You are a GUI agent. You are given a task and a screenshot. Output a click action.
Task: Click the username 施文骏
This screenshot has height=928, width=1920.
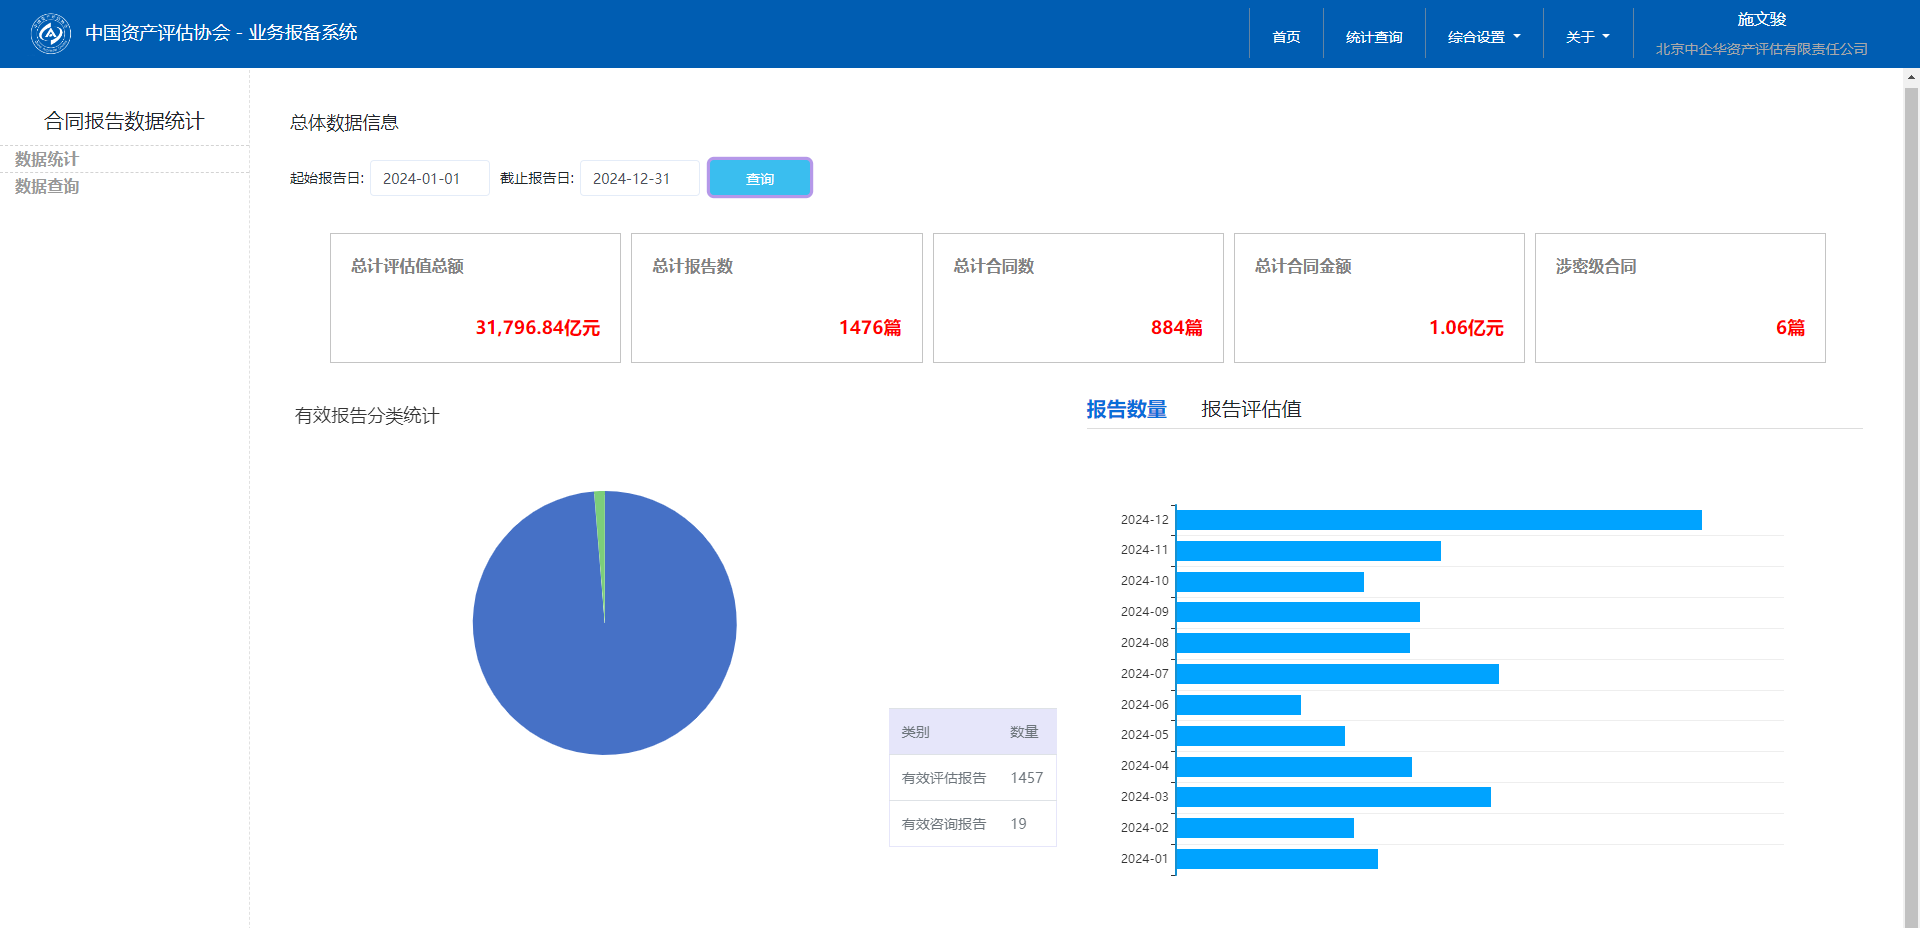click(x=1761, y=19)
